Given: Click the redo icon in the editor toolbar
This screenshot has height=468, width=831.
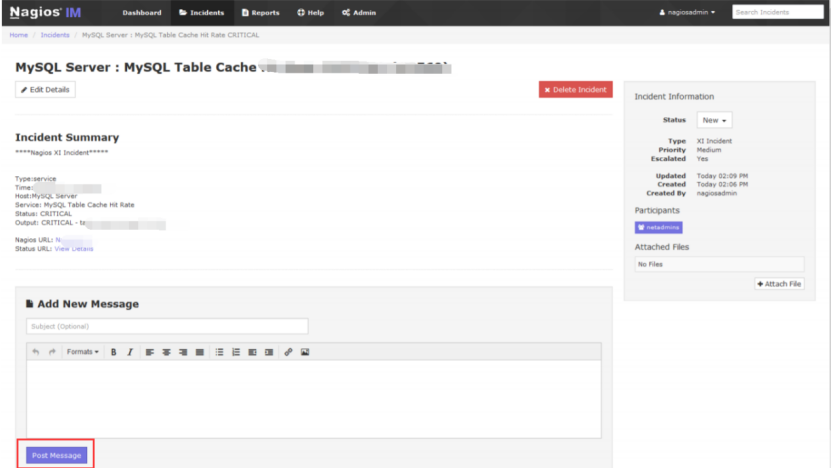Looking at the screenshot, I should [x=52, y=352].
